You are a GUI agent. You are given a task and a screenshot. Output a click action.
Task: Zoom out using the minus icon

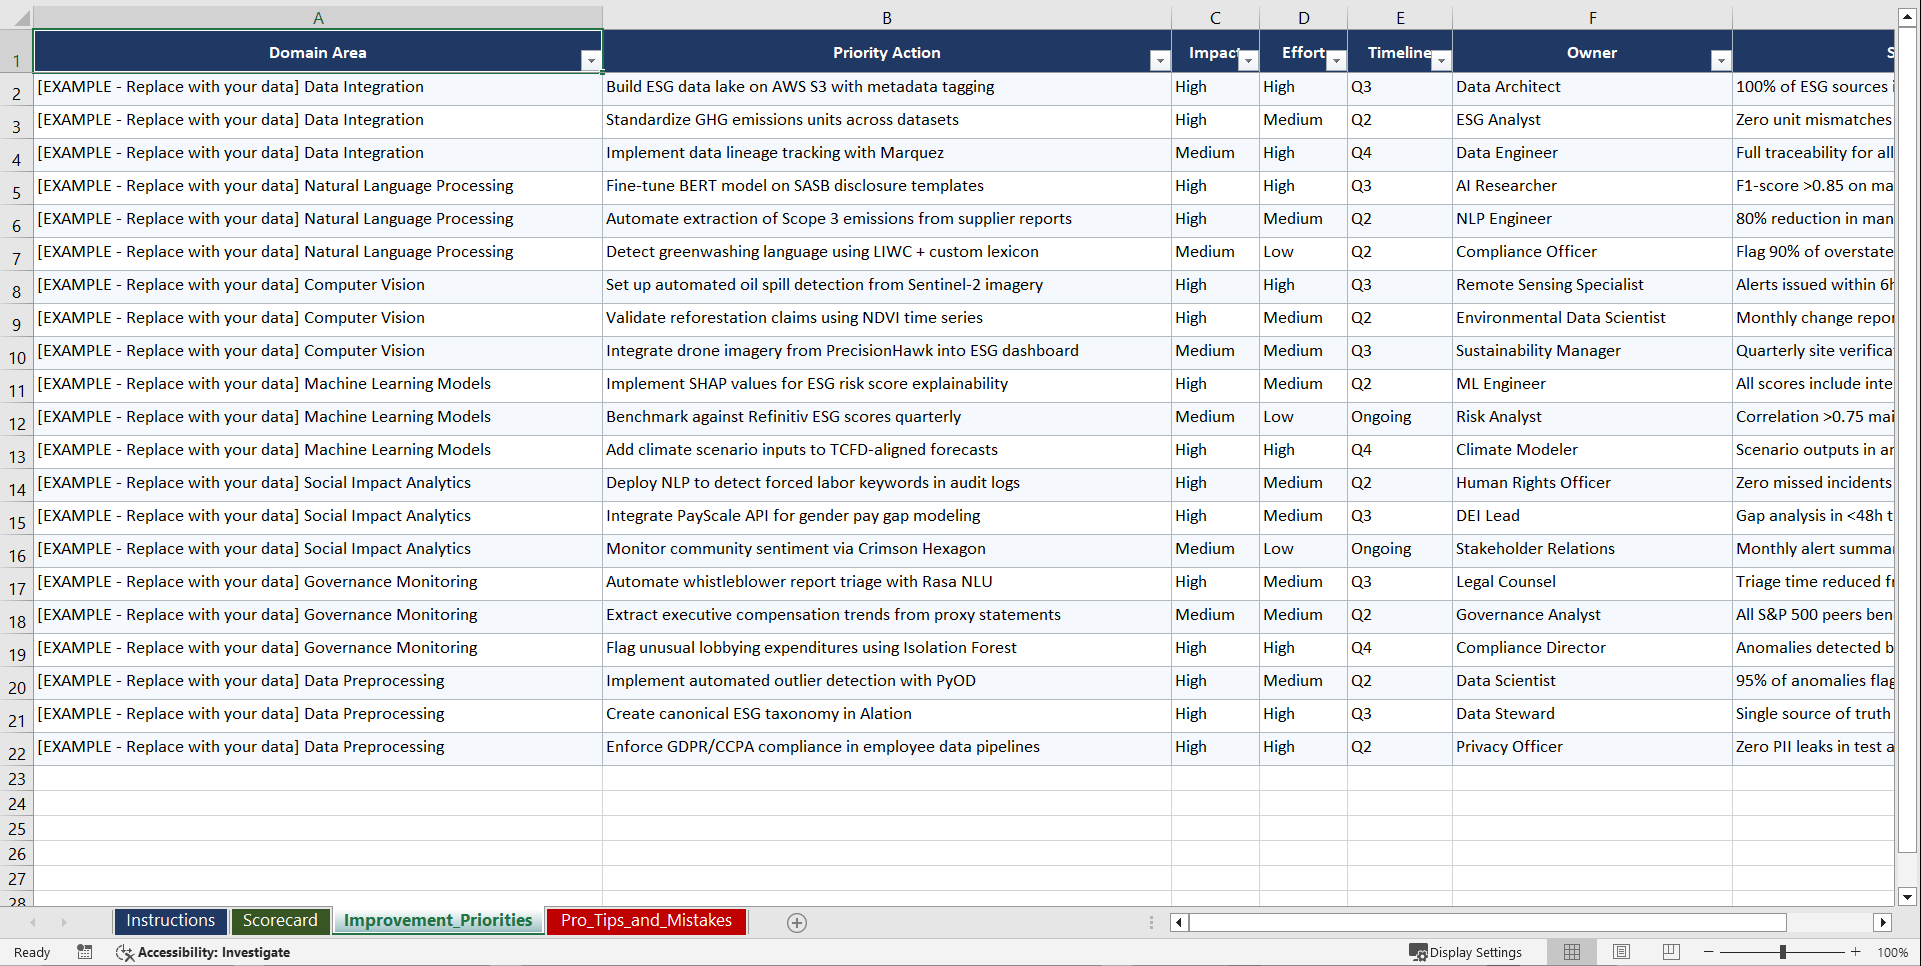click(1709, 952)
